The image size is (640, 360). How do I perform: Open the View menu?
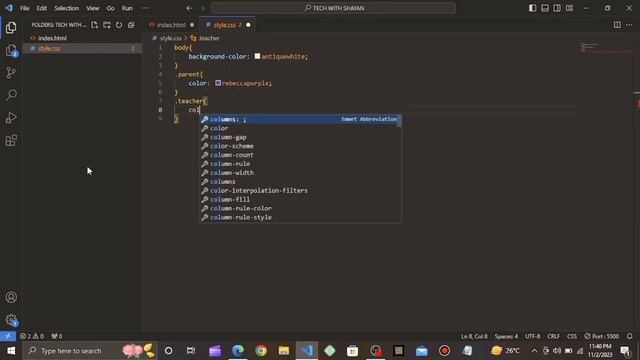pyautogui.click(x=93, y=8)
